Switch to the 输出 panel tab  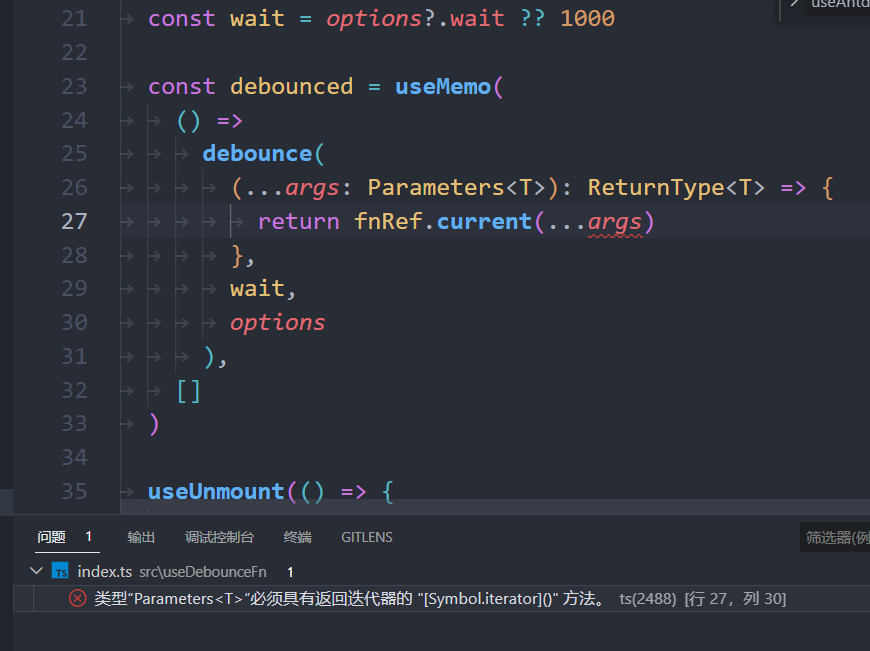coord(141,537)
